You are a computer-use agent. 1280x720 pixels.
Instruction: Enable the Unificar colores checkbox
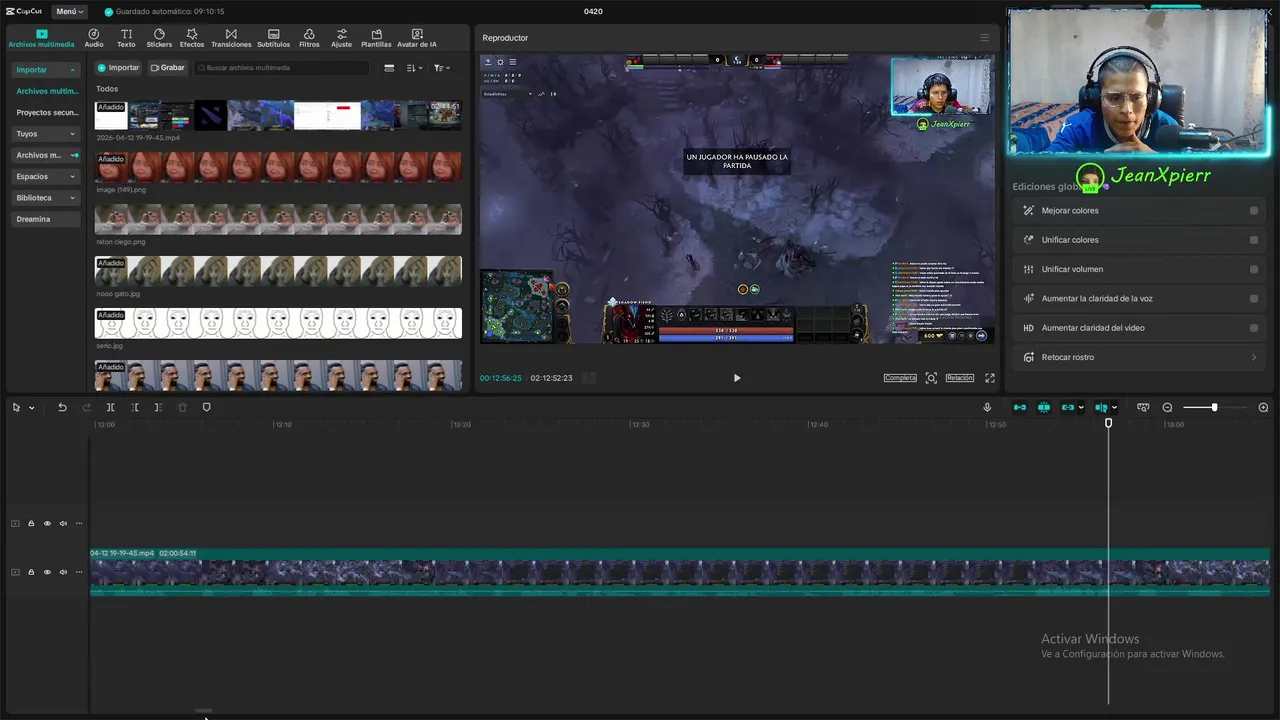pos(1254,240)
